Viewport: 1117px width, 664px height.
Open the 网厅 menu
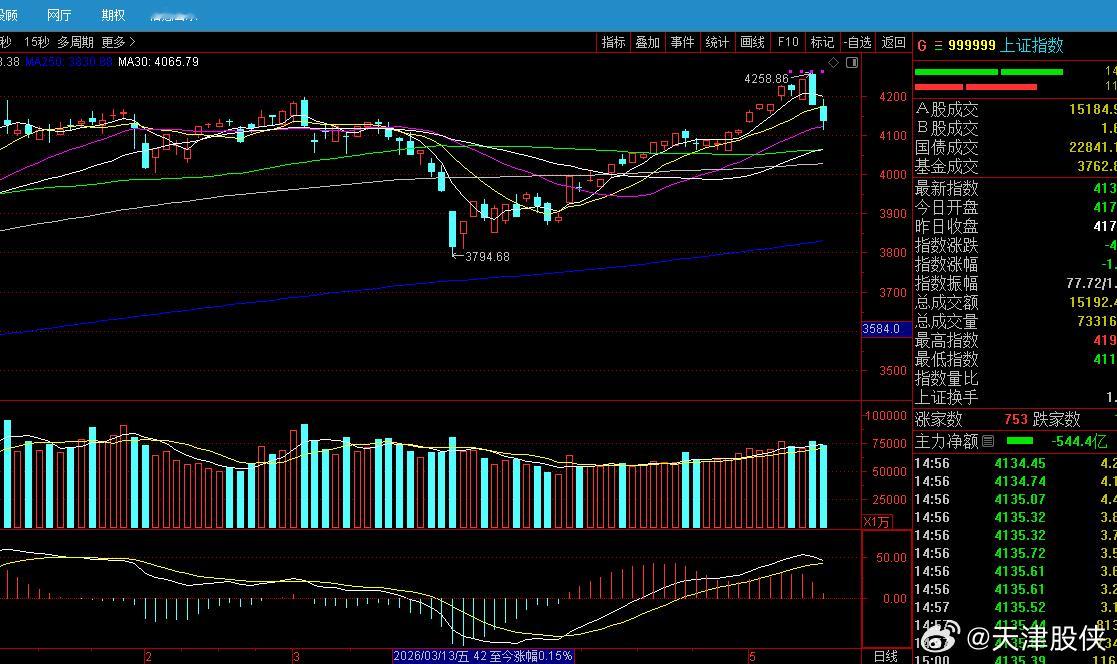click(59, 15)
